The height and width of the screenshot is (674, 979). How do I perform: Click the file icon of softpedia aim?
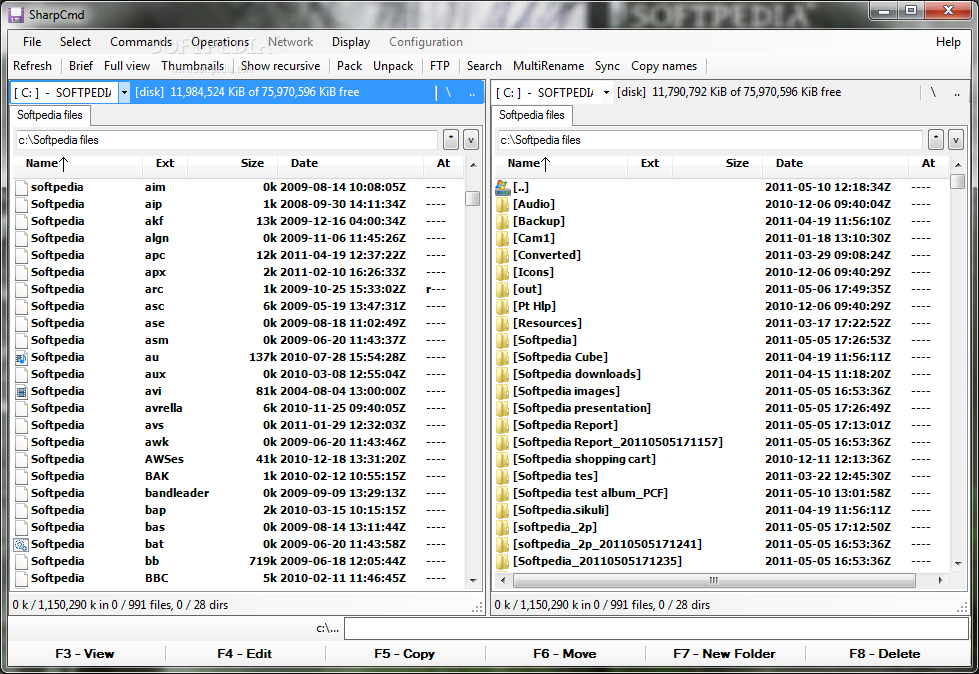21,187
